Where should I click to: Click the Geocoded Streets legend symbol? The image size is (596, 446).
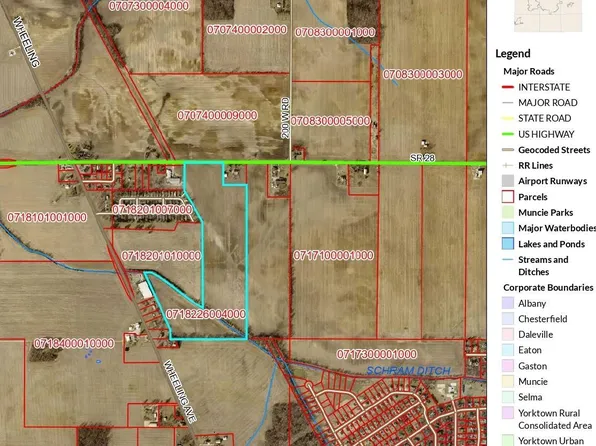(507, 150)
